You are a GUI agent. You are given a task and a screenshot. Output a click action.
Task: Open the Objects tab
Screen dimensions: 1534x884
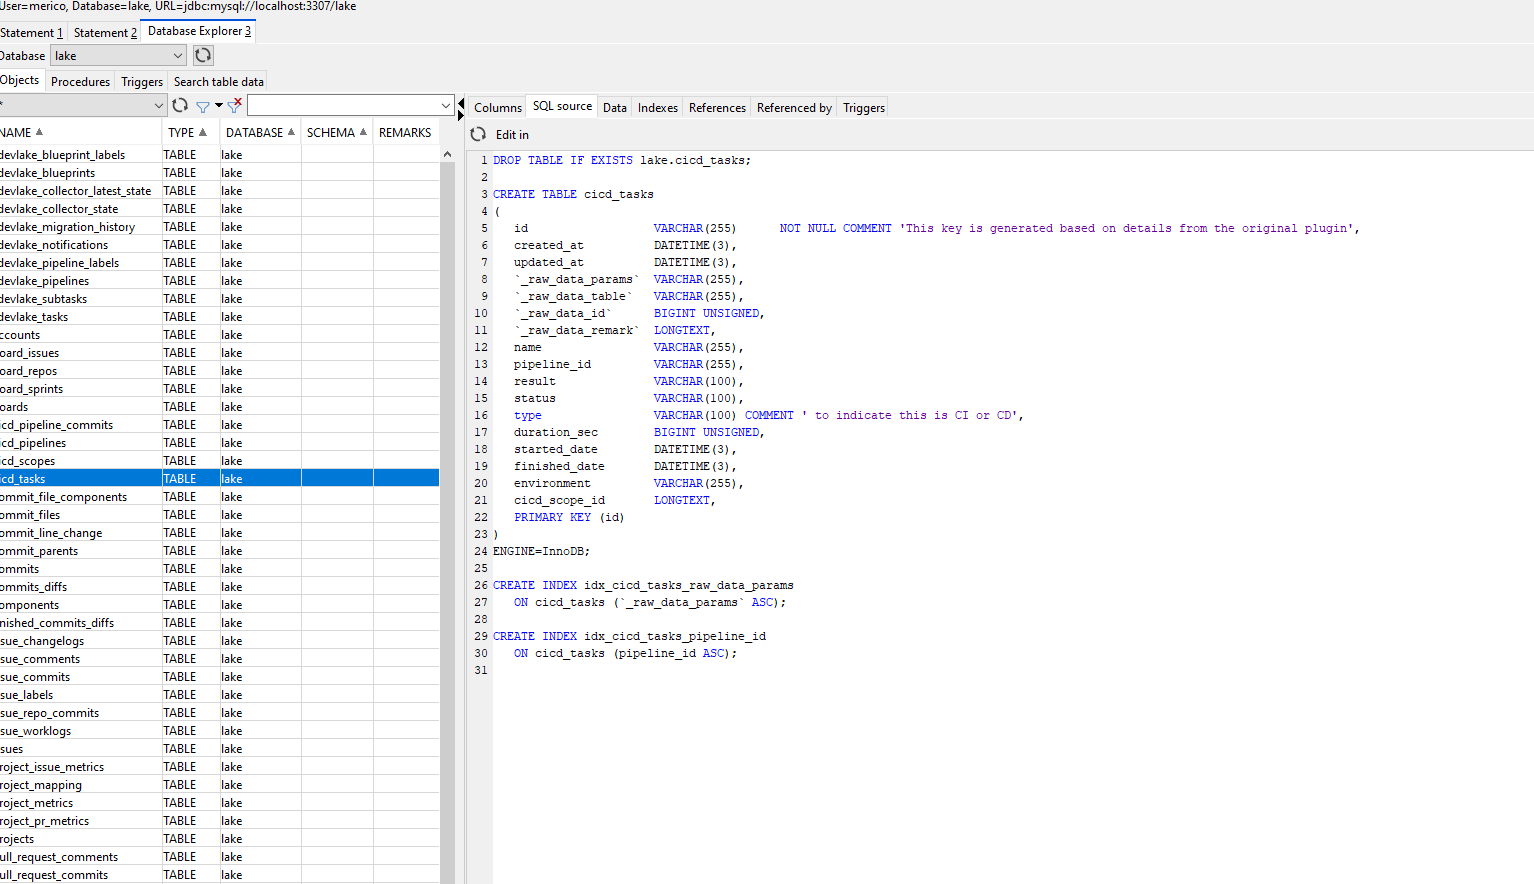pyautogui.click(x=20, y=80)
